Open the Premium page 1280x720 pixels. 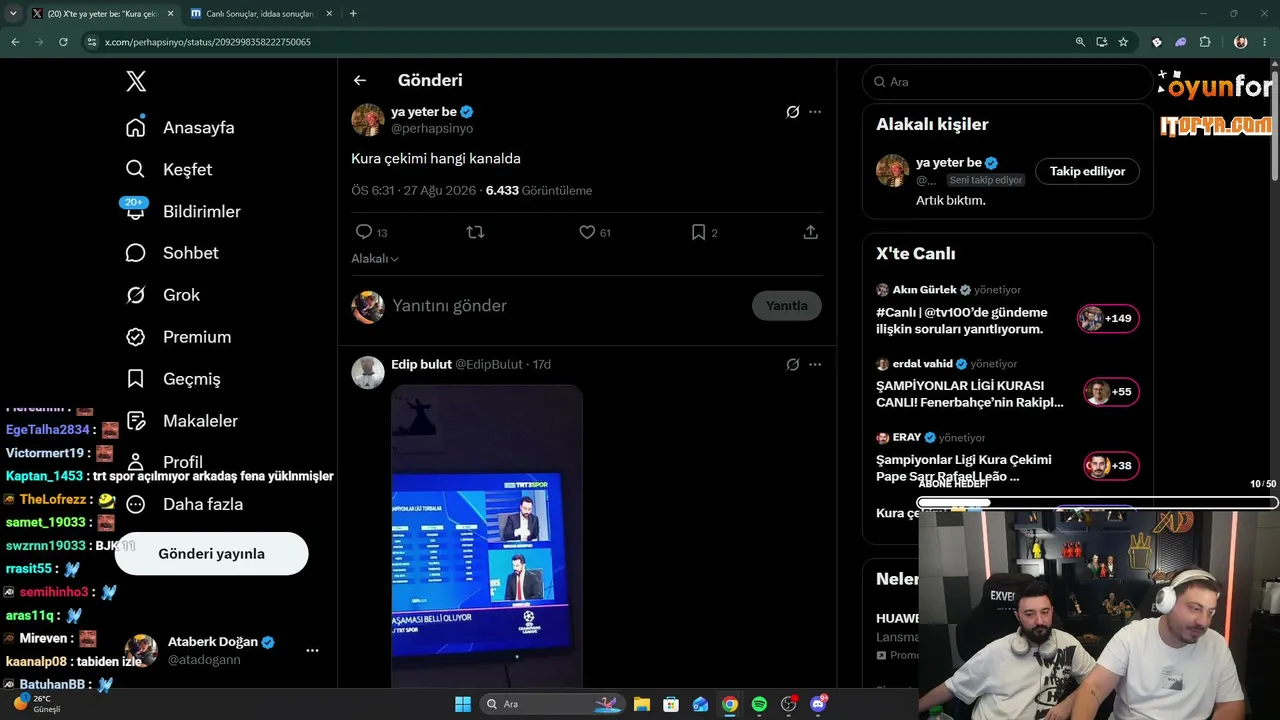(178, 337)
